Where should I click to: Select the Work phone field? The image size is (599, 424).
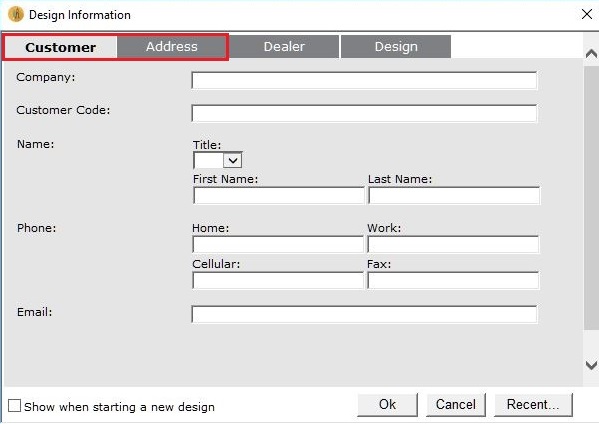[x=453, y=244]
